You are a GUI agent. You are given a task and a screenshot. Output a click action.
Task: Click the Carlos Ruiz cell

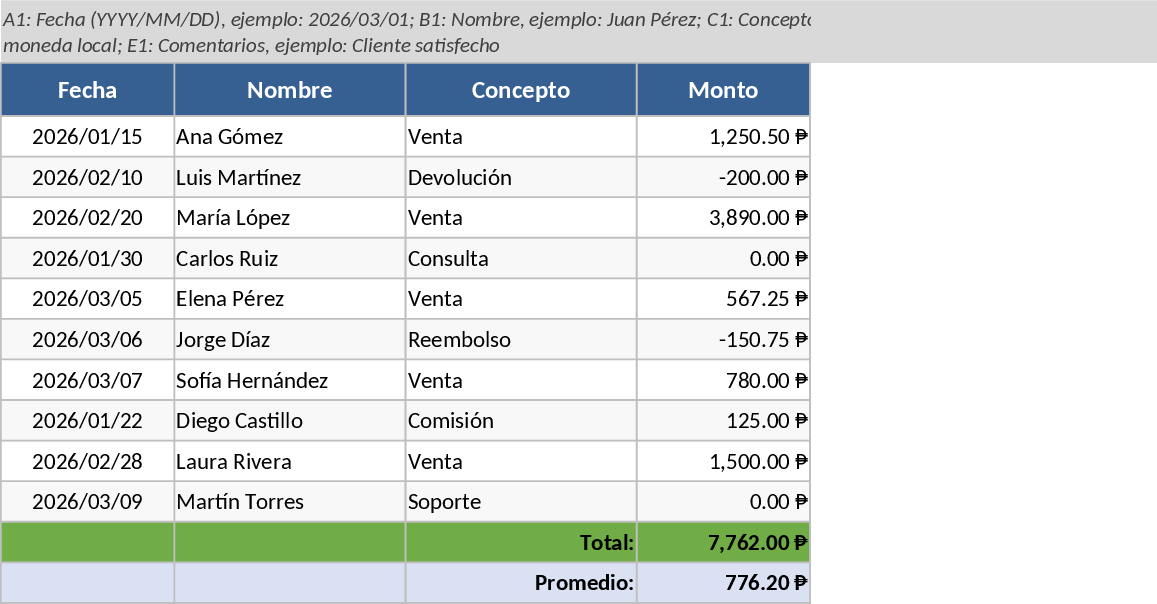point(289,259)
